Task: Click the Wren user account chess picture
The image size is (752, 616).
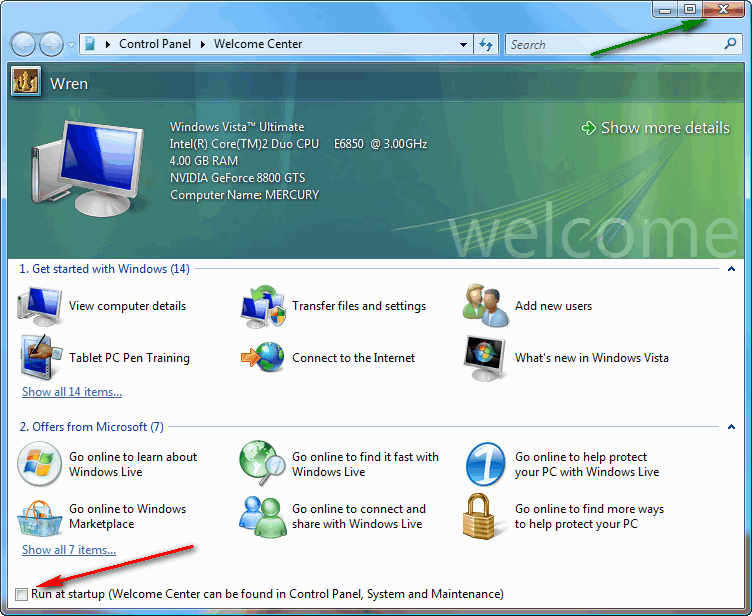Action: (x=26, y=82)
